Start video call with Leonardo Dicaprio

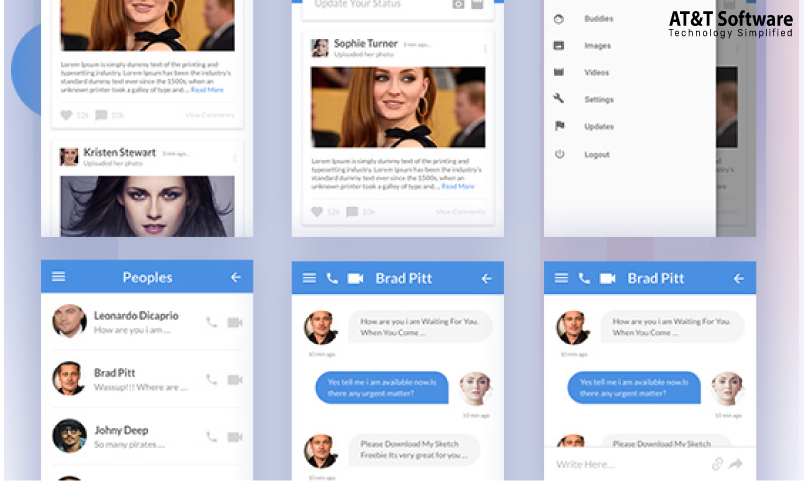pyautogui.click(x=235, y=323)
